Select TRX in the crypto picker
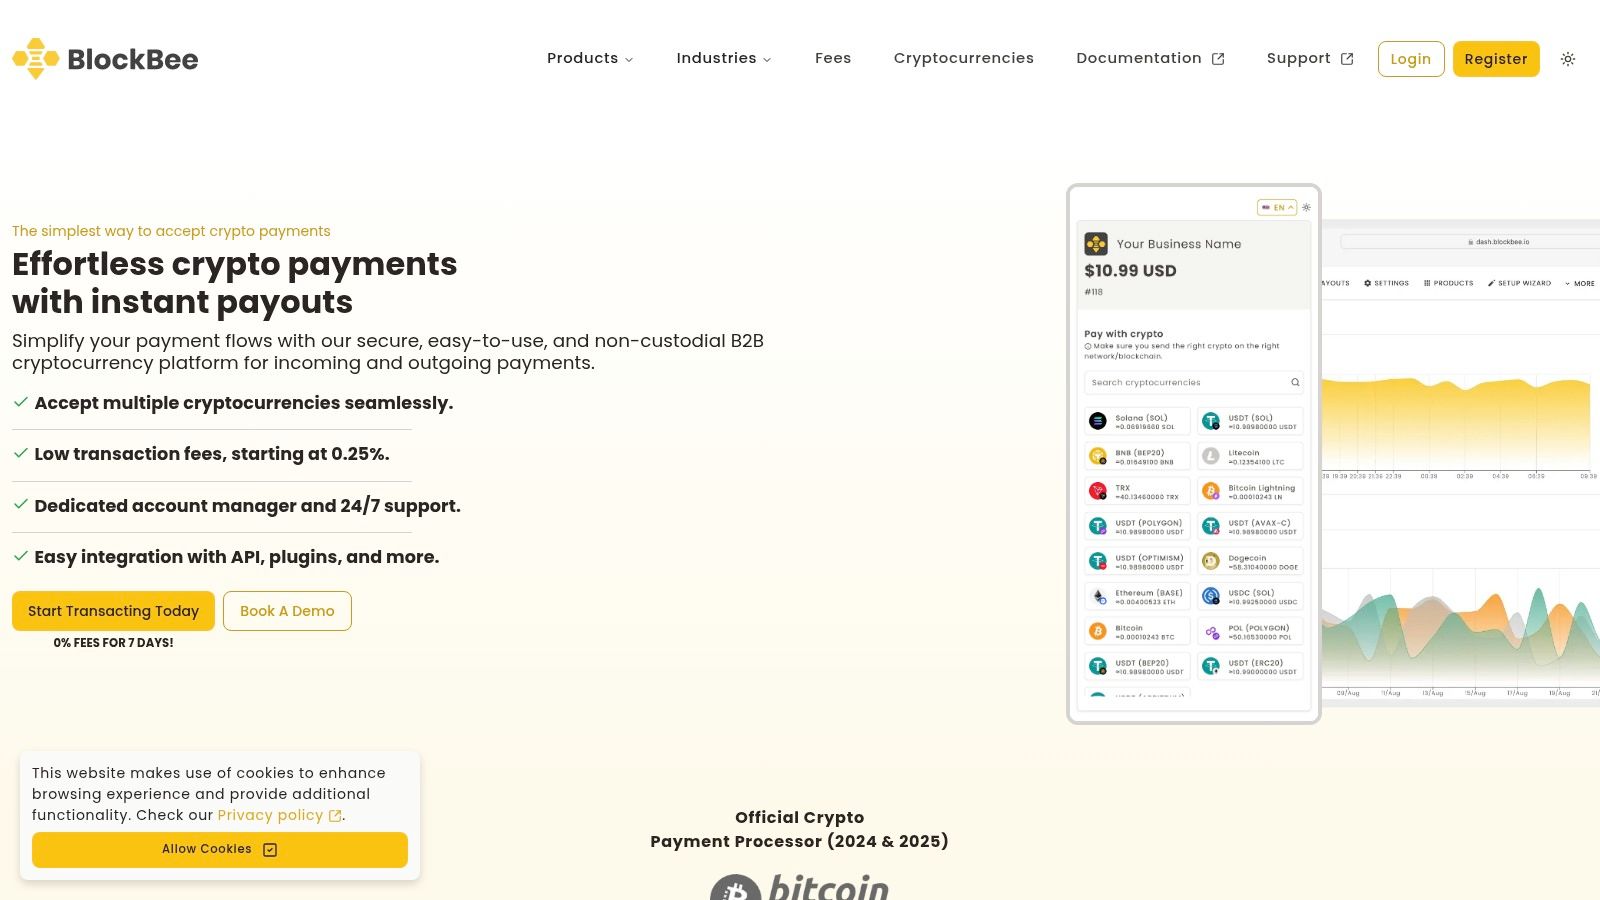Image resolution: width=1600 pixels, height=900 pixels. (1138, 490)
